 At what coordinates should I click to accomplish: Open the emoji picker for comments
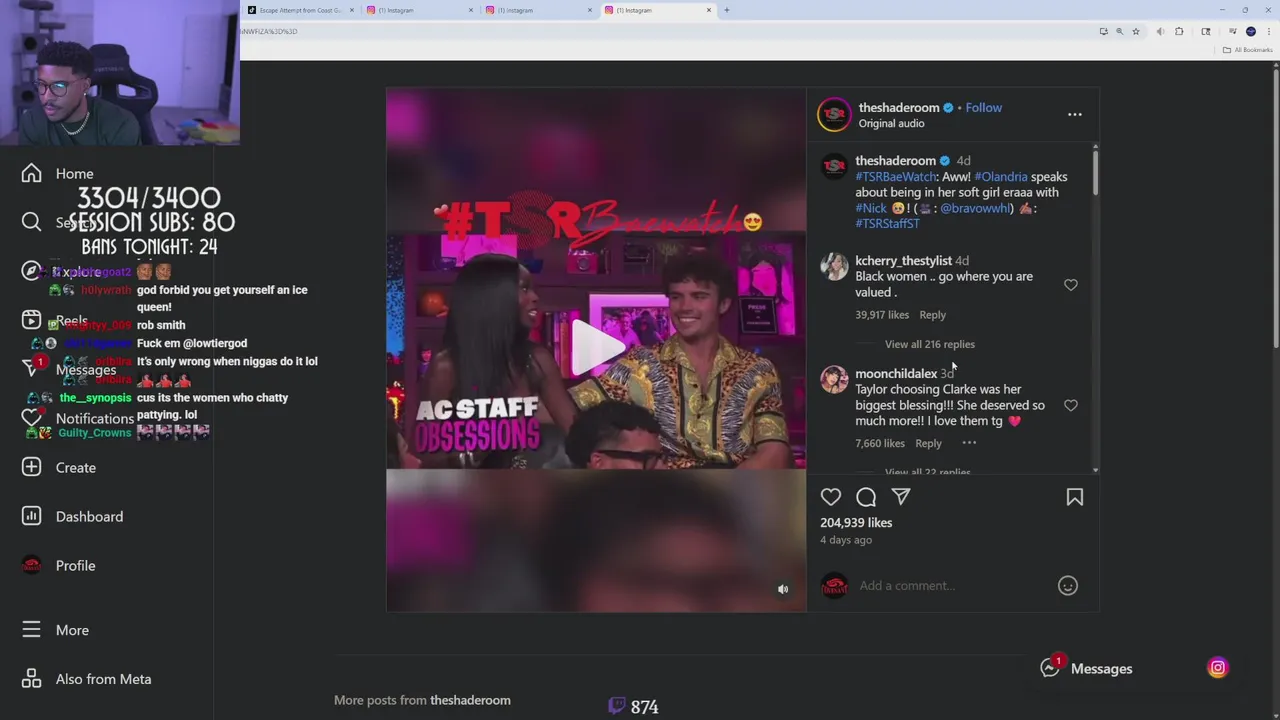[x=1068, y=586]
